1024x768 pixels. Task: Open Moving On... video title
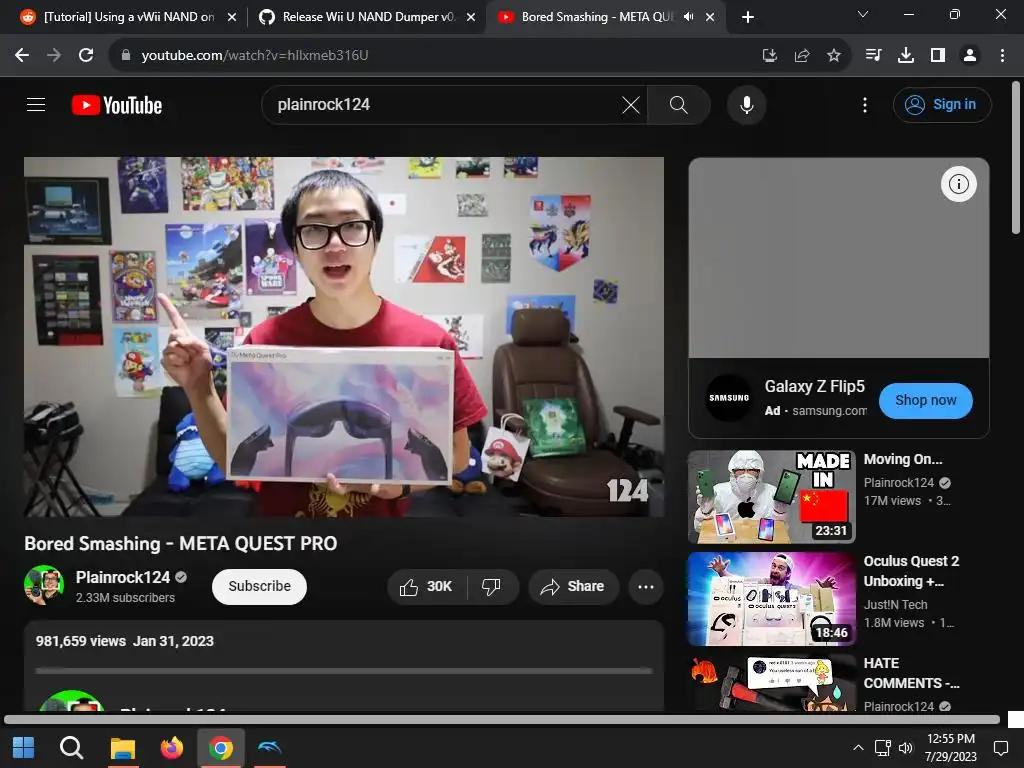point(903,460)
